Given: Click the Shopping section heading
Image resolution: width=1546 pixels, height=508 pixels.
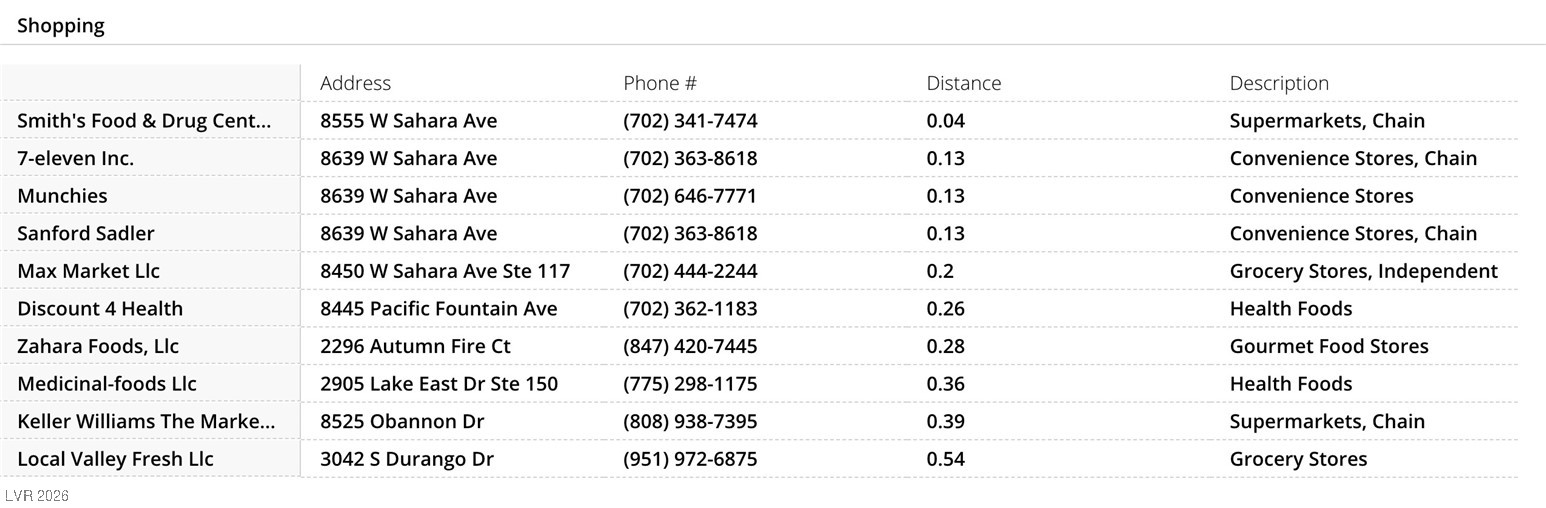Looking at the screenshot, I should (x=61, y=26).
